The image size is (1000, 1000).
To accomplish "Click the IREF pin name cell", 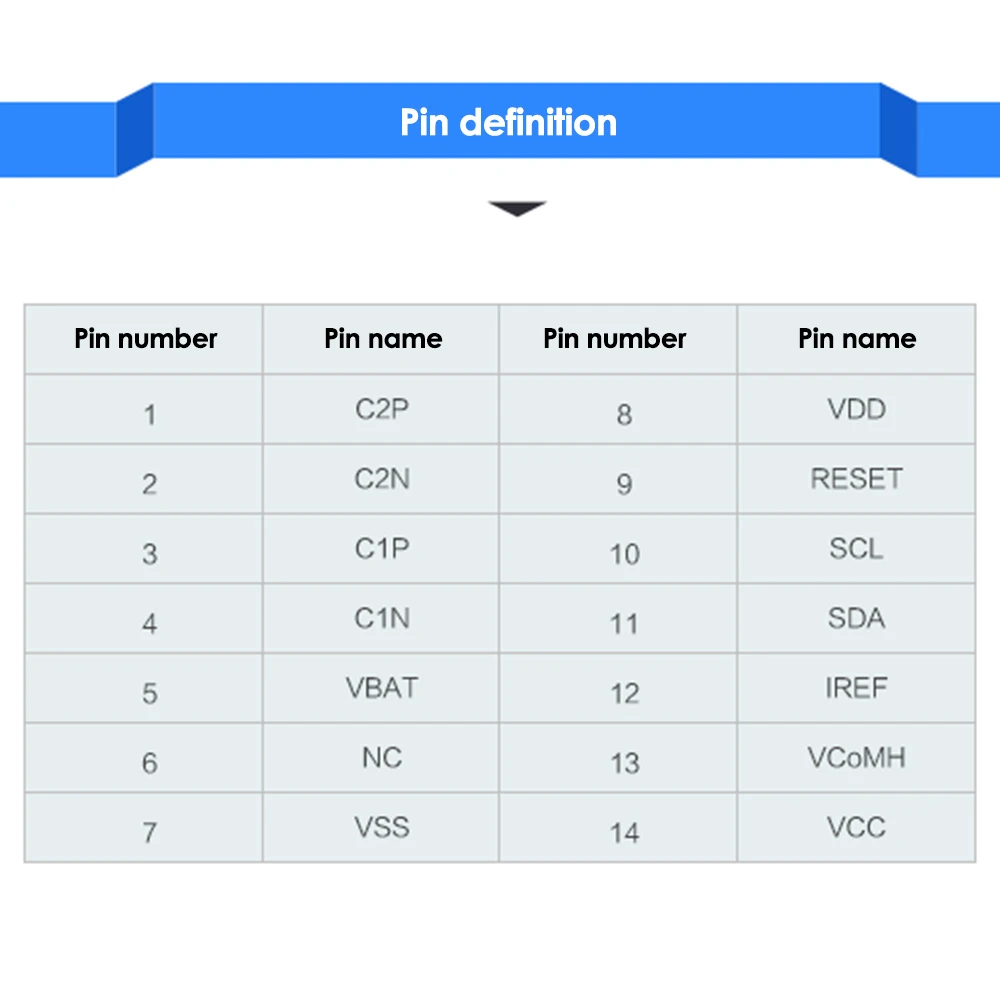I will [856, 688].
